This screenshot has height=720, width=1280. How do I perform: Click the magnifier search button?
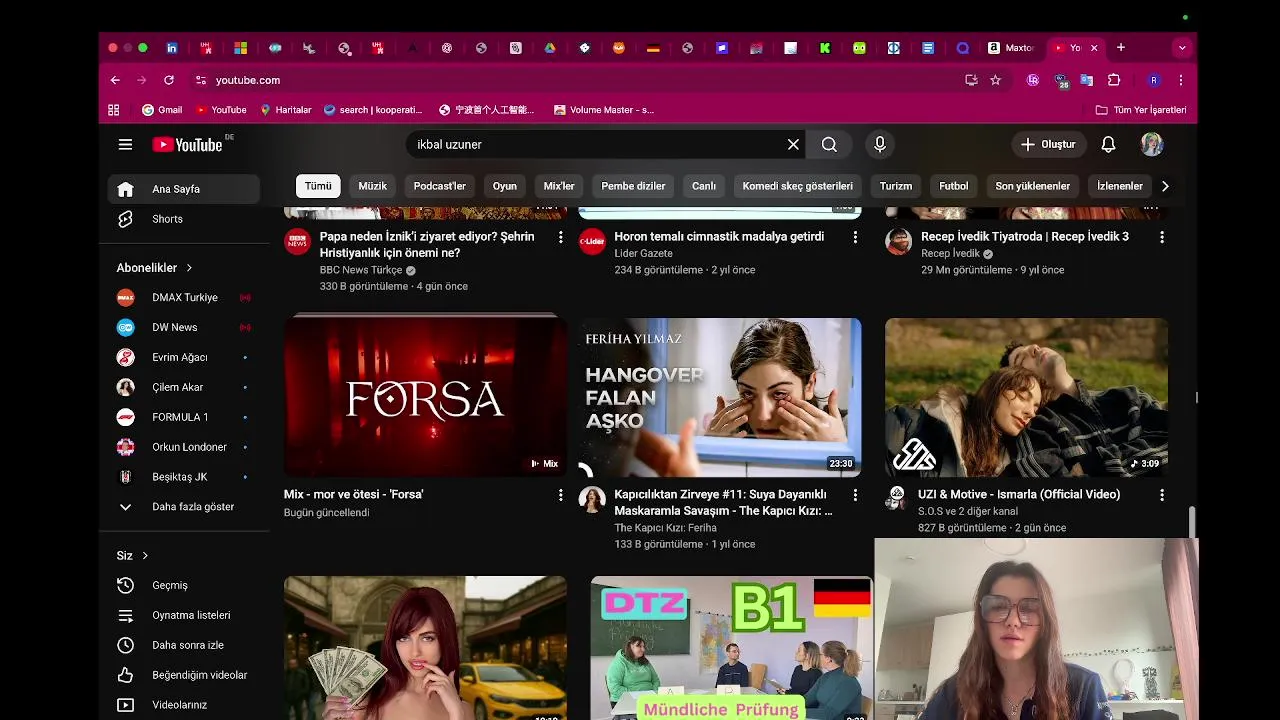(x=829, y=145)
